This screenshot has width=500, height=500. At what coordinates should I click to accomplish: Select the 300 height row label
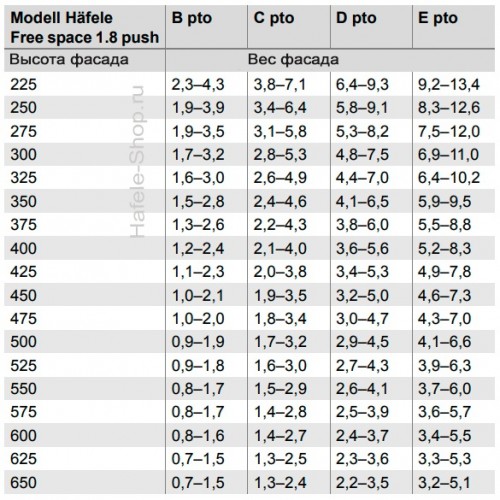point(23,155)
